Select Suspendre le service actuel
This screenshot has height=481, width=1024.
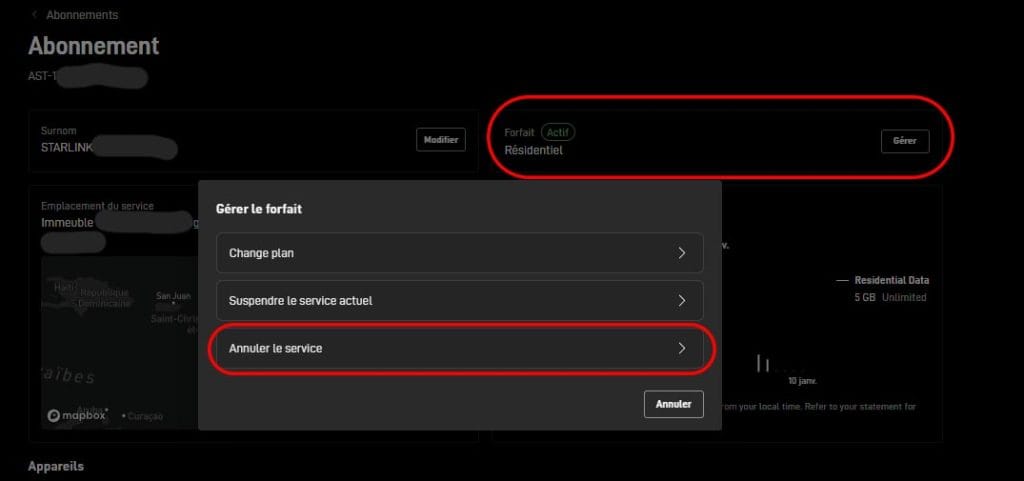click(460, 300)
